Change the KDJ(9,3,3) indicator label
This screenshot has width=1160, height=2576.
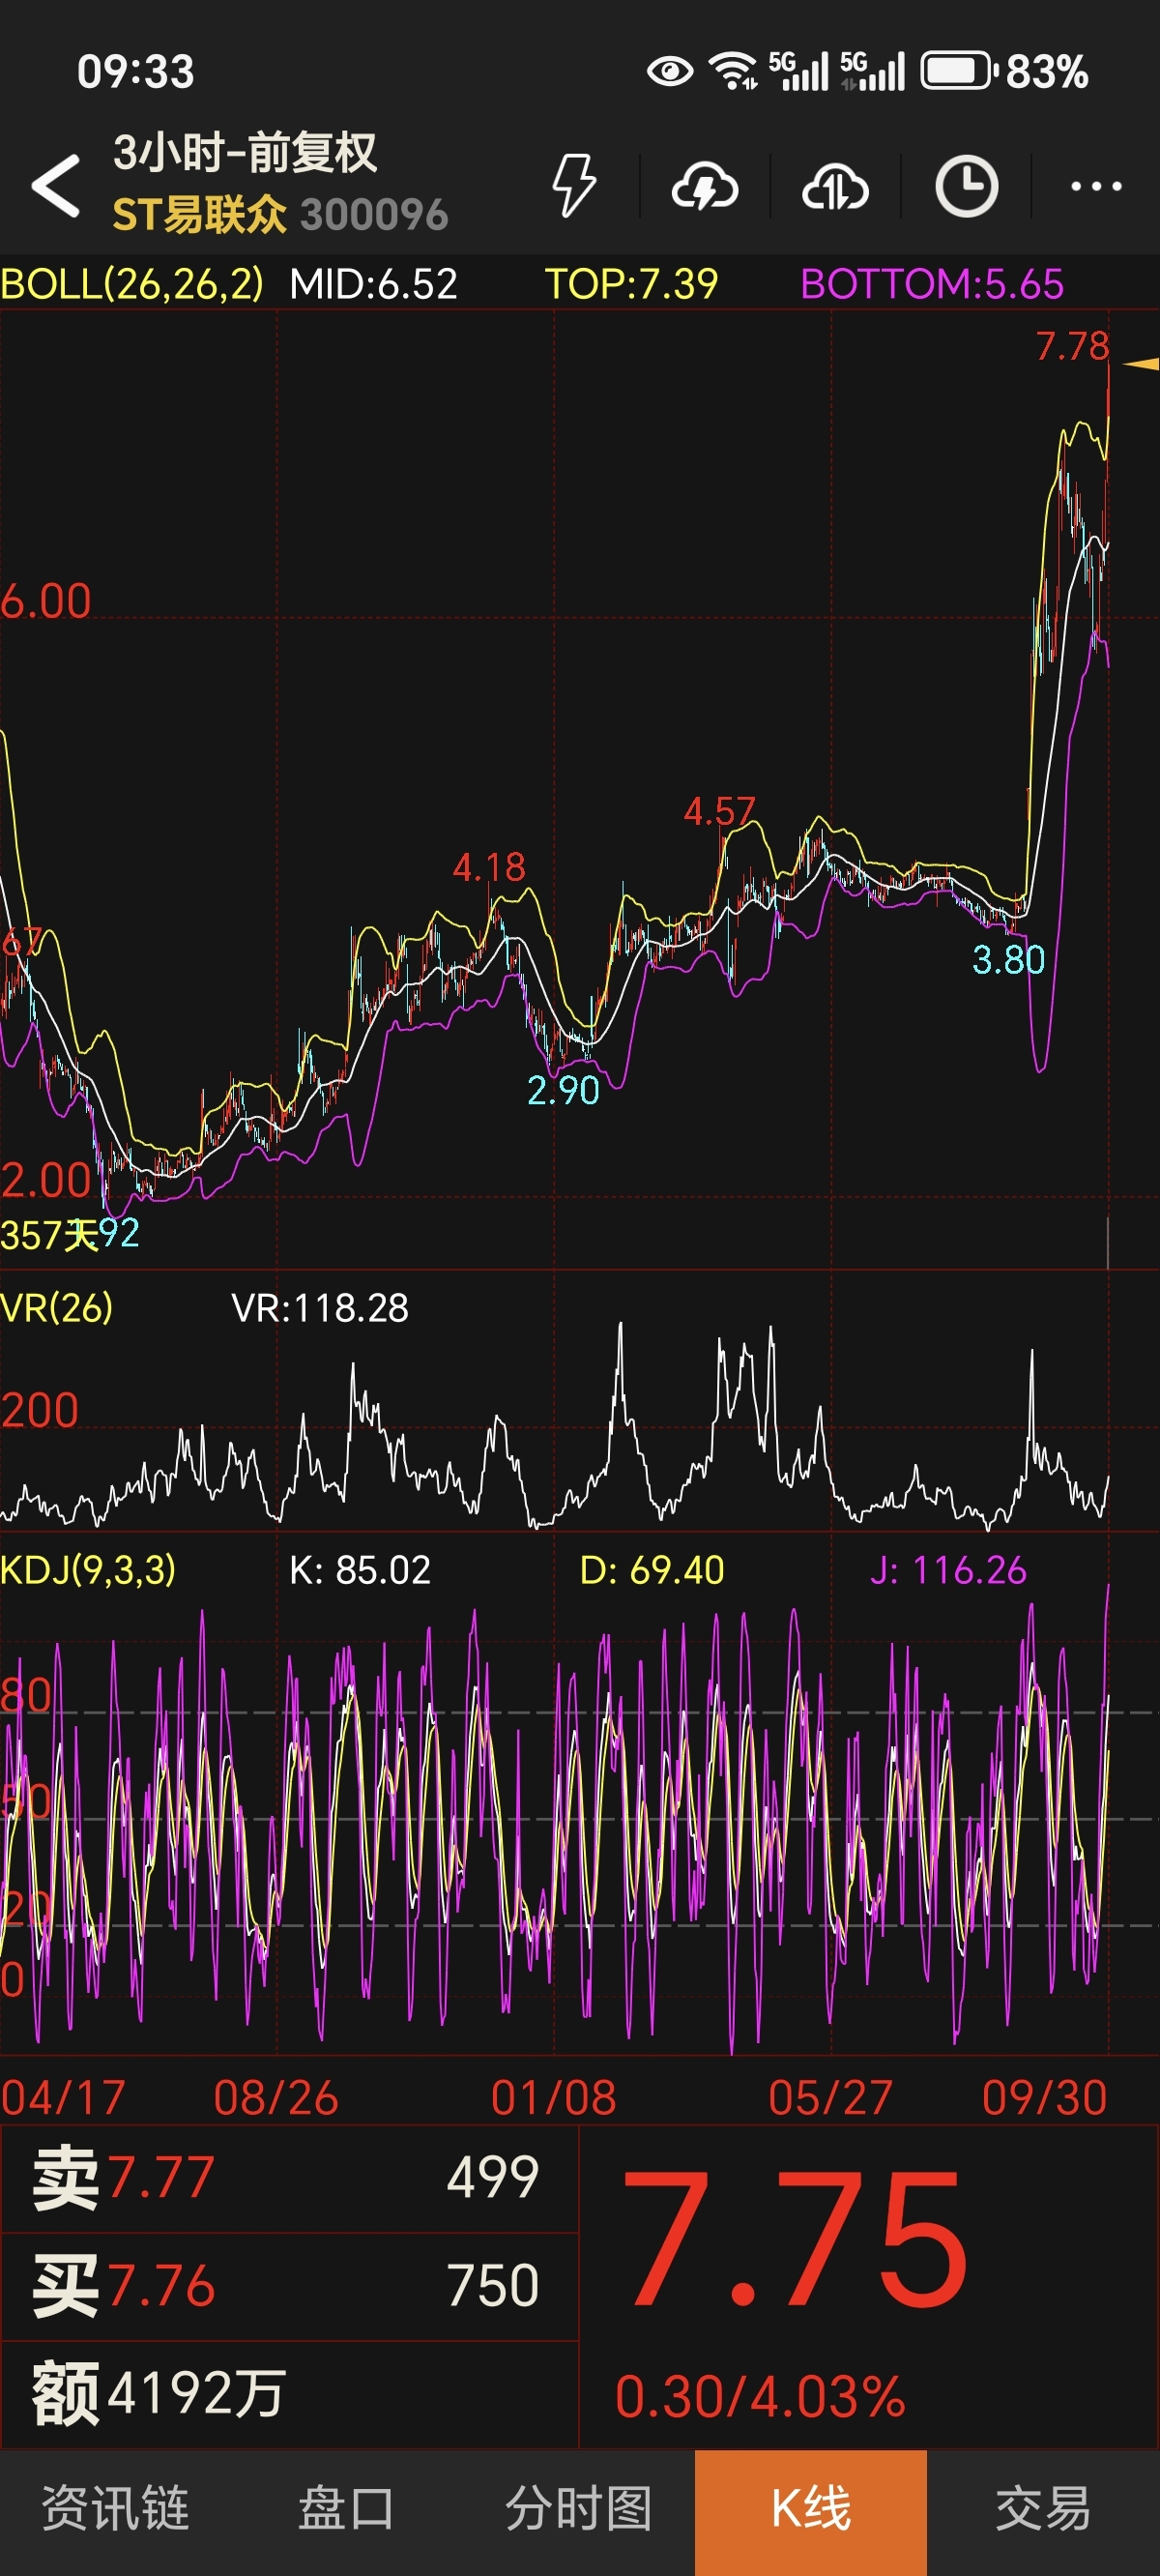click(x=88, y=1569)
